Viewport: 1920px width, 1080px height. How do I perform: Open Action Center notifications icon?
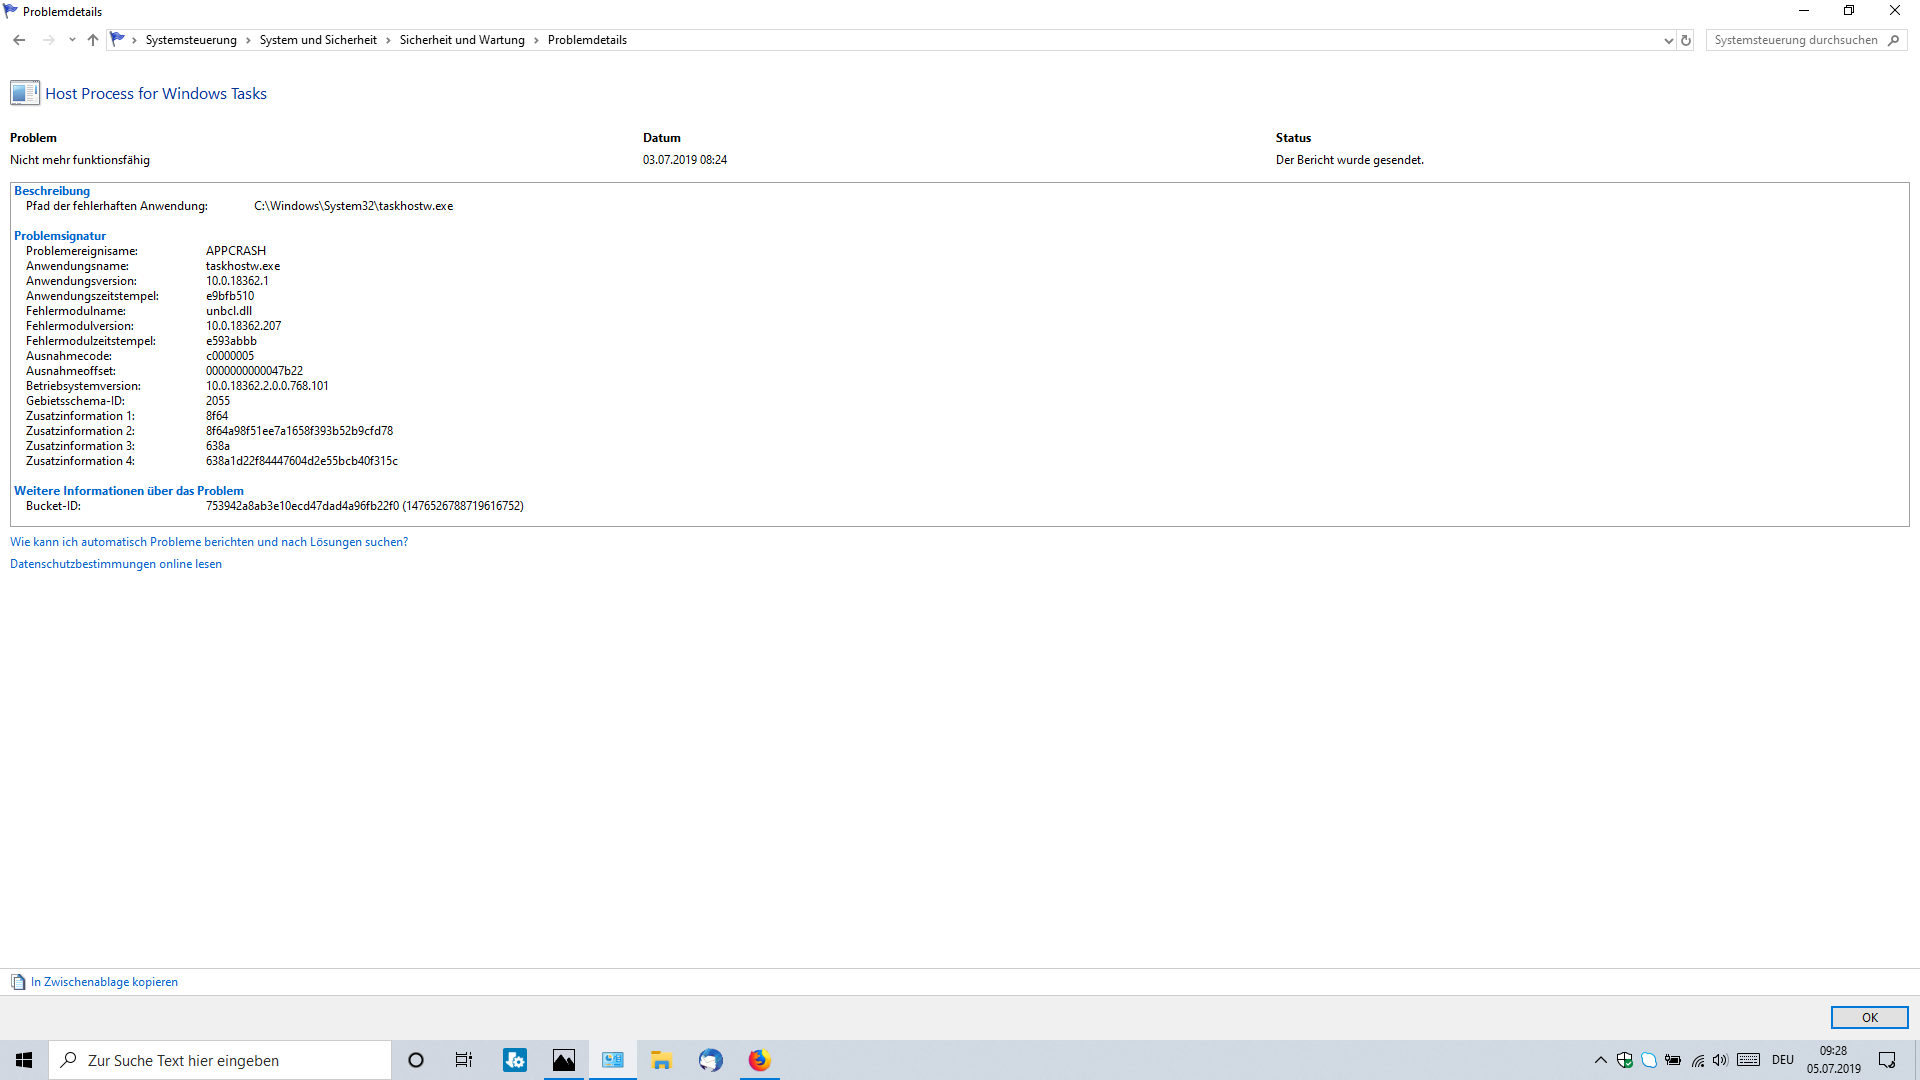coord(1887,1060)
